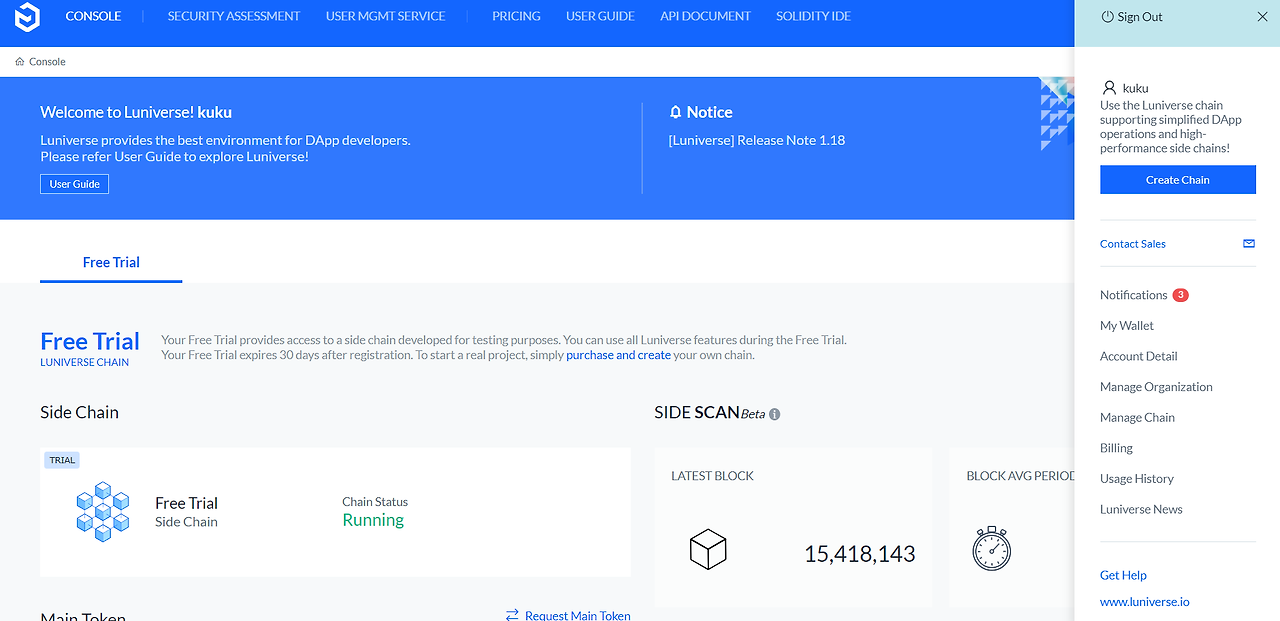Follow the purchase and create link
Image resolution: width=1280 pixels, height=621 pixels.
618,355
